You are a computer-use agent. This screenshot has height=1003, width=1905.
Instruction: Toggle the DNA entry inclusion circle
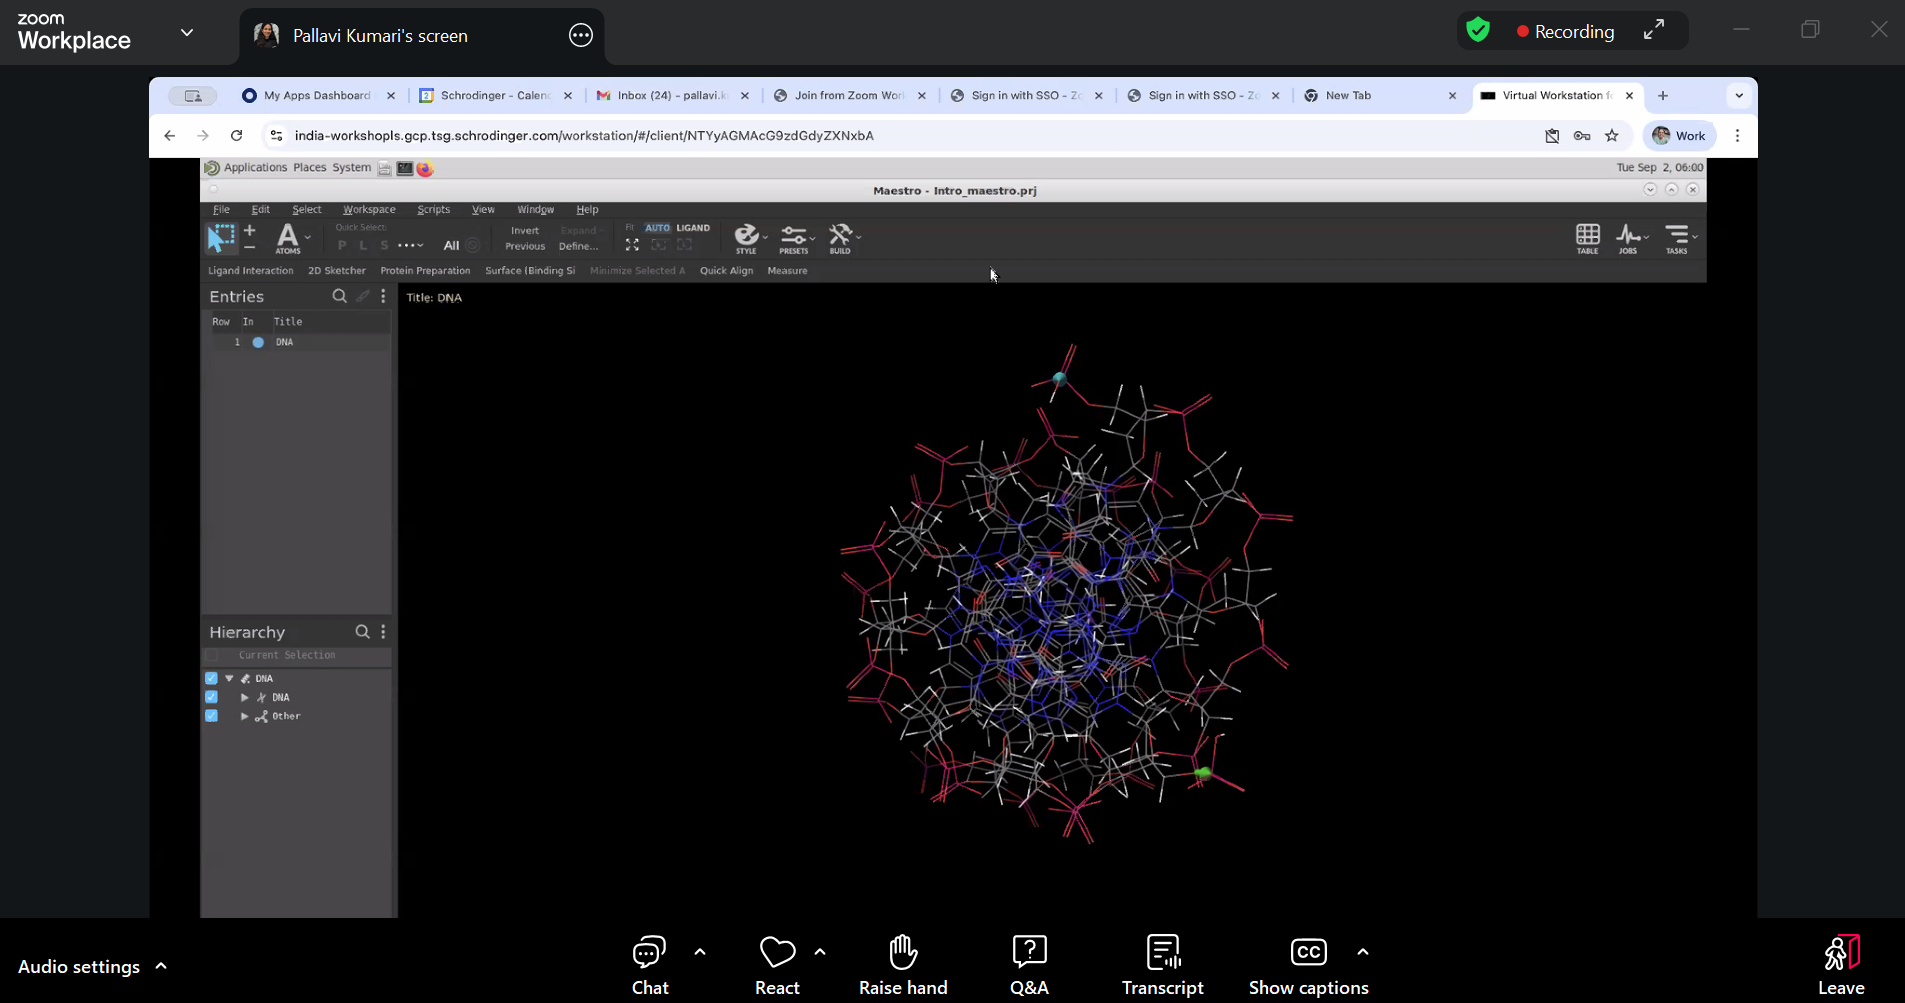tap(258, 342)
